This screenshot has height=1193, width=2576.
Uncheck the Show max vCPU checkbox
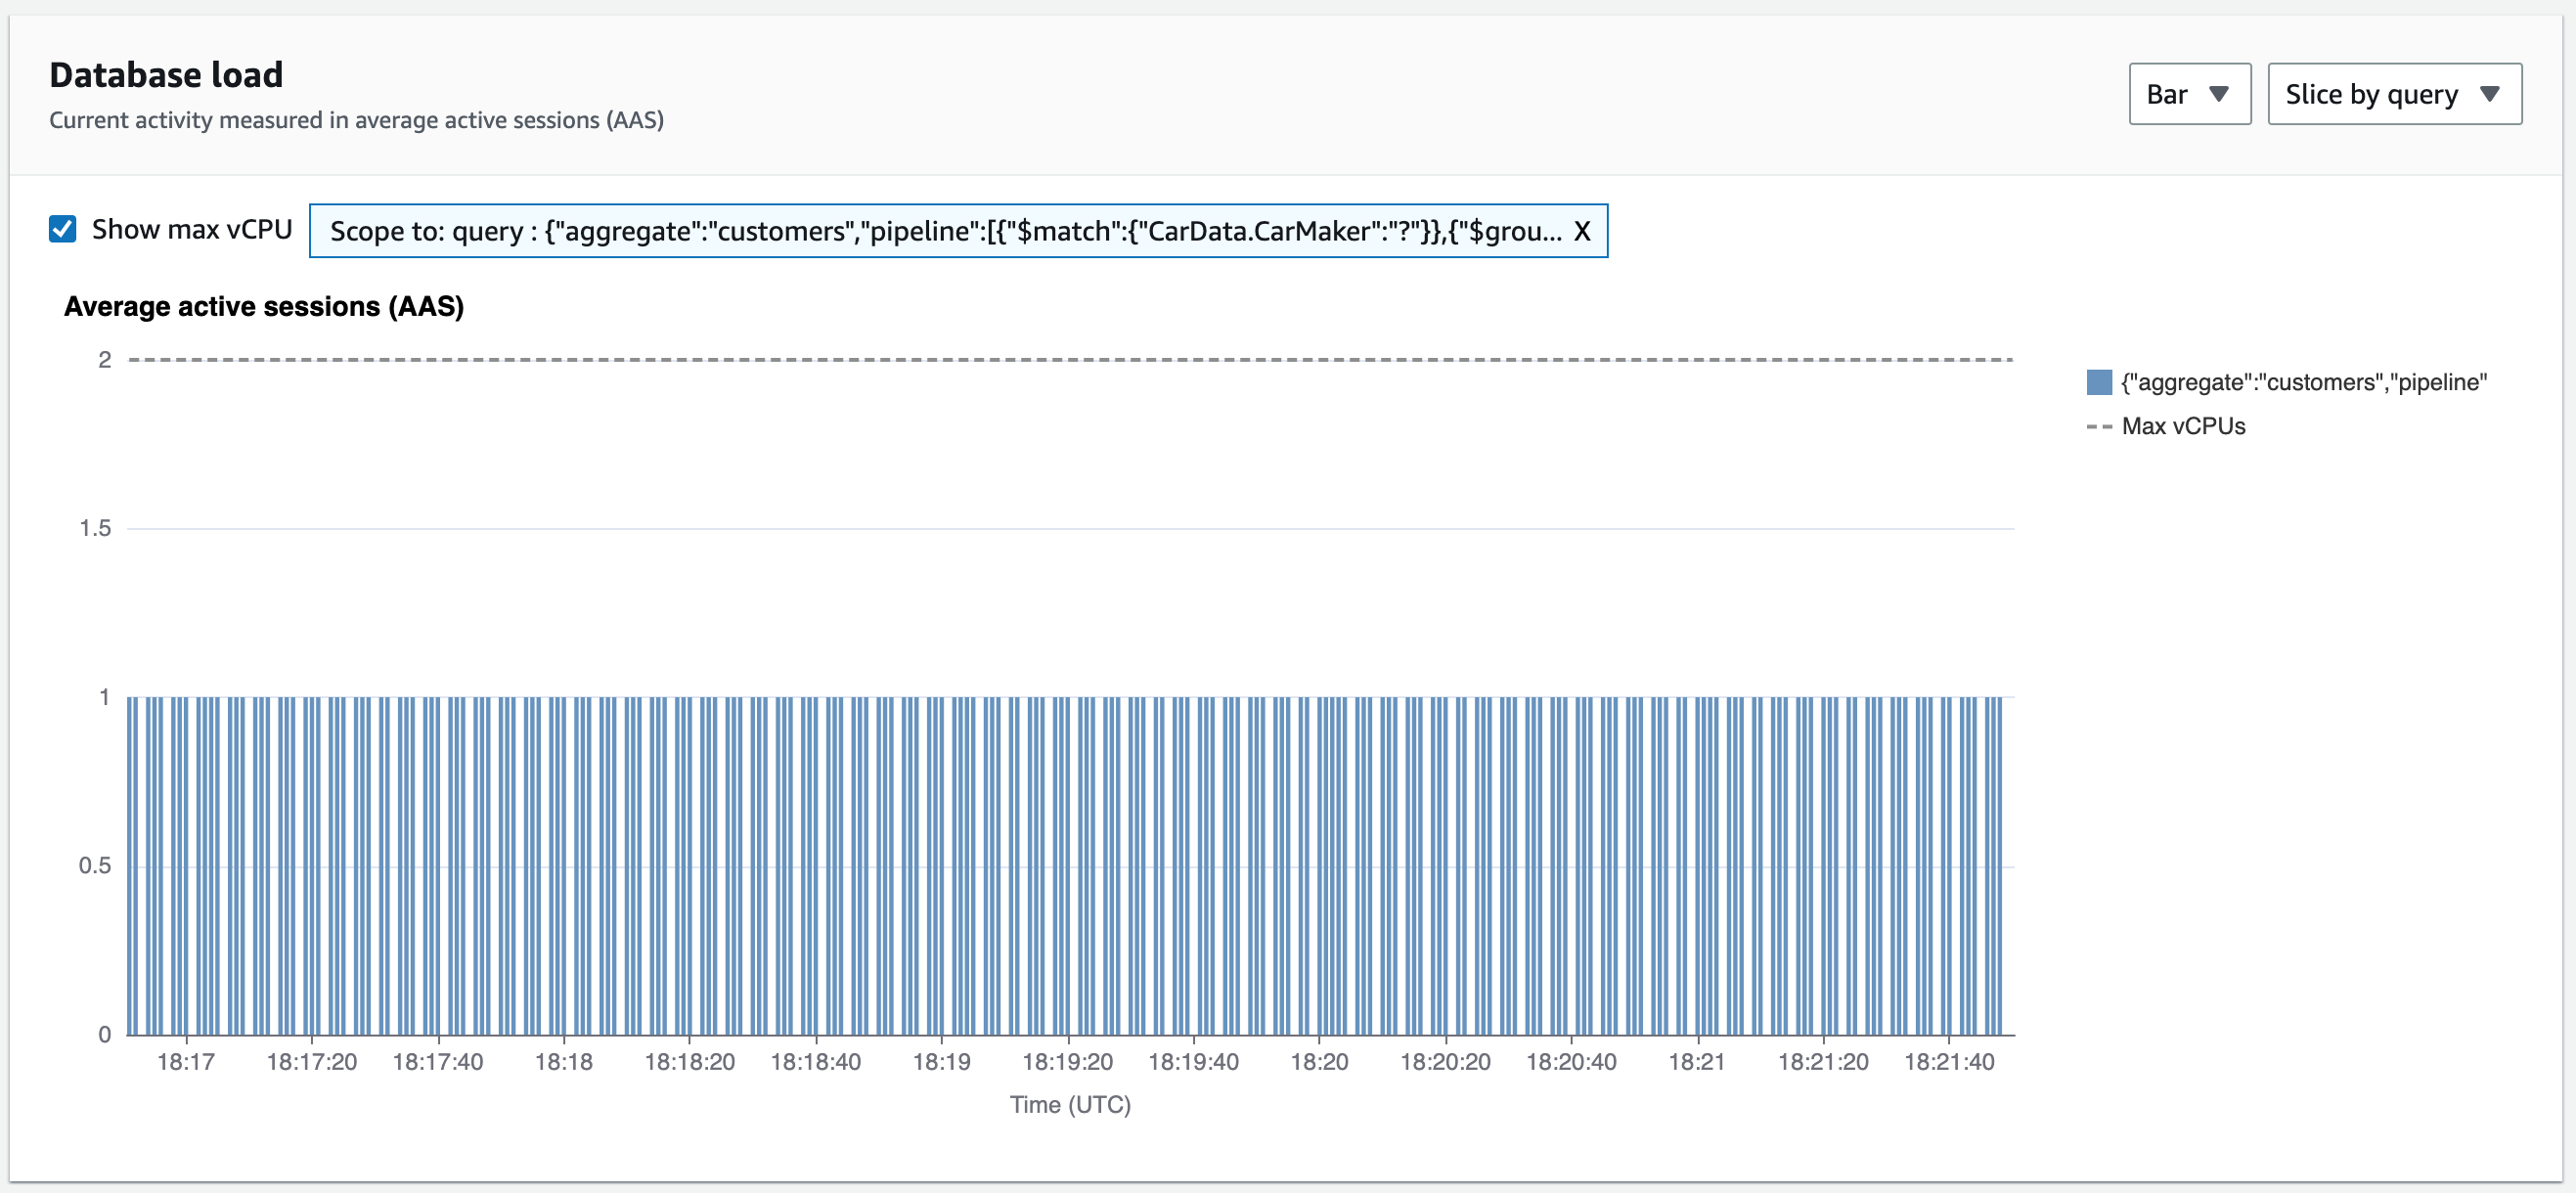click(62, 229)
